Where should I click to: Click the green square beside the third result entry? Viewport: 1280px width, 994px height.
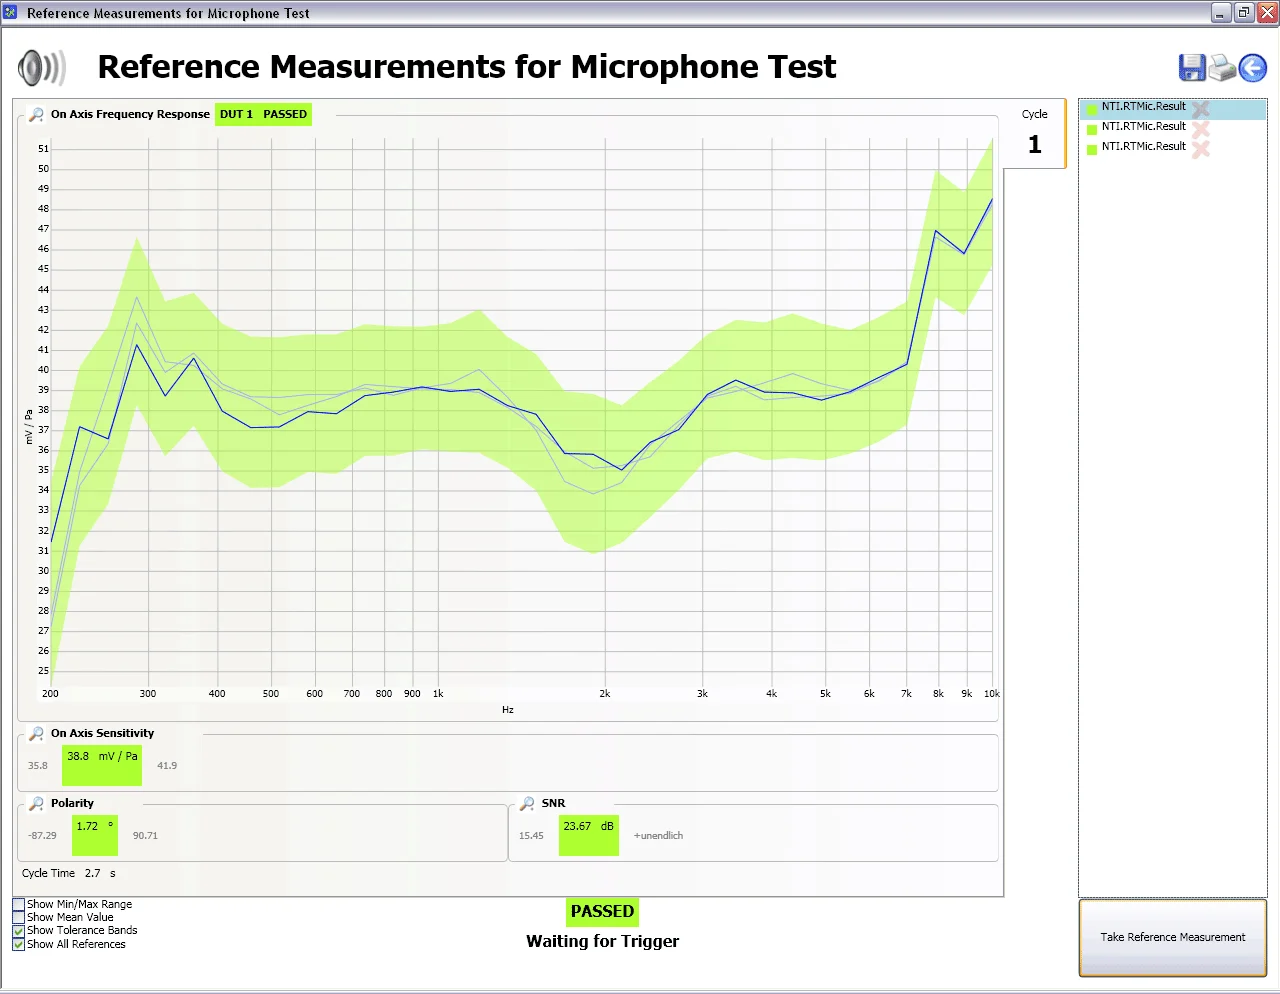(1090, 146)
